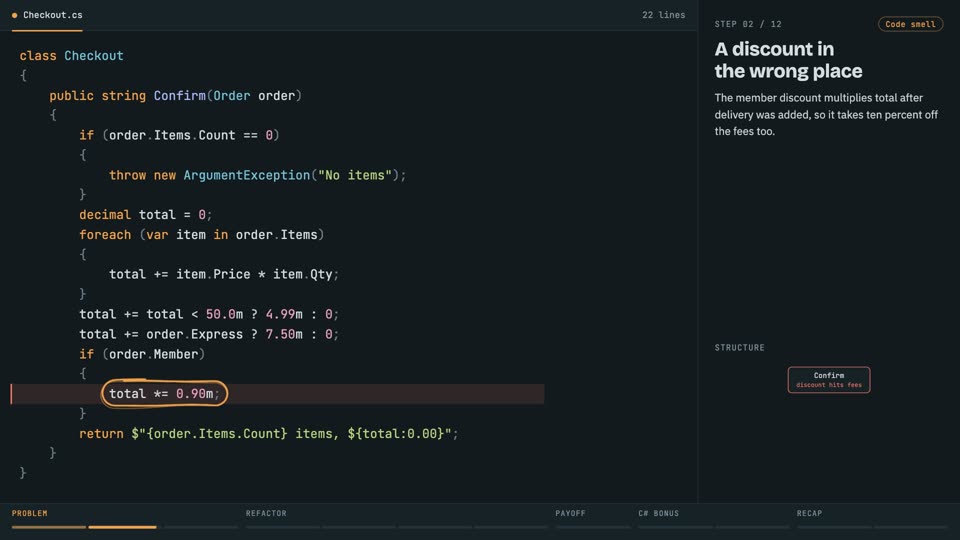Click the "No items" string literal

(x=355, y=175)
